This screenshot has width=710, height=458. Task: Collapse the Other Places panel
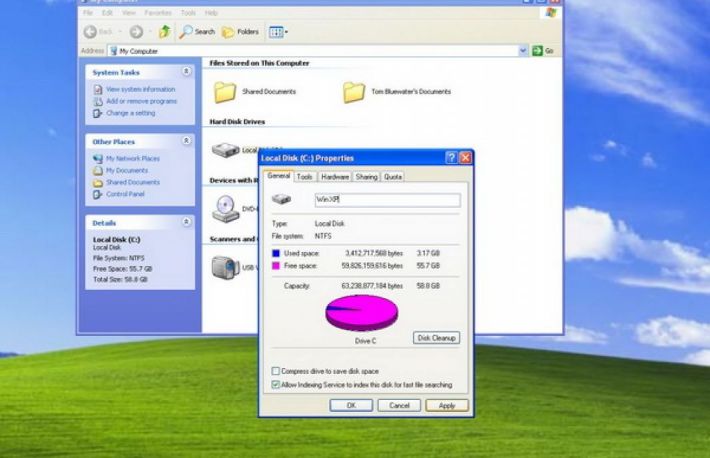(186, 141)
